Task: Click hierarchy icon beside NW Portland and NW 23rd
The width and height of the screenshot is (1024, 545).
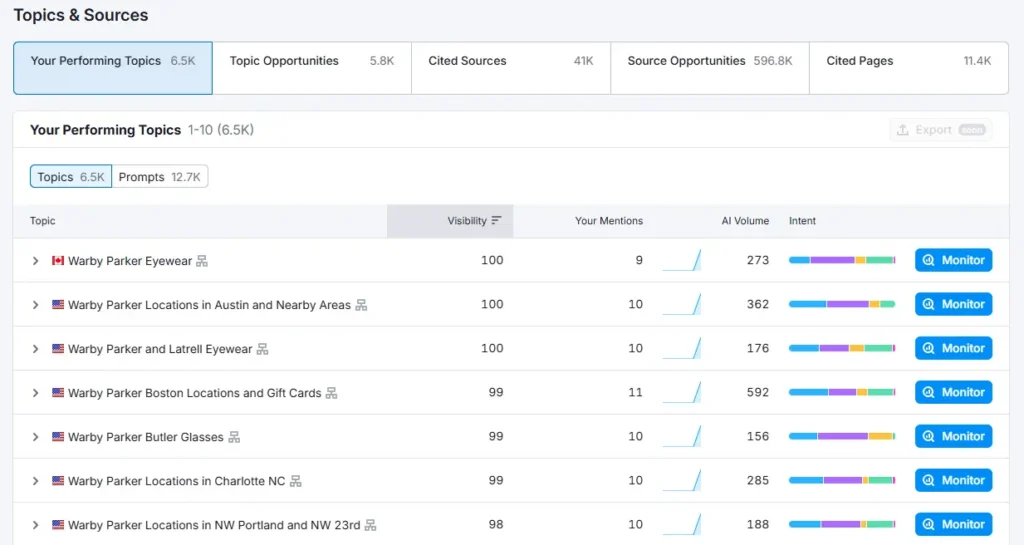Action: (370, 525)
